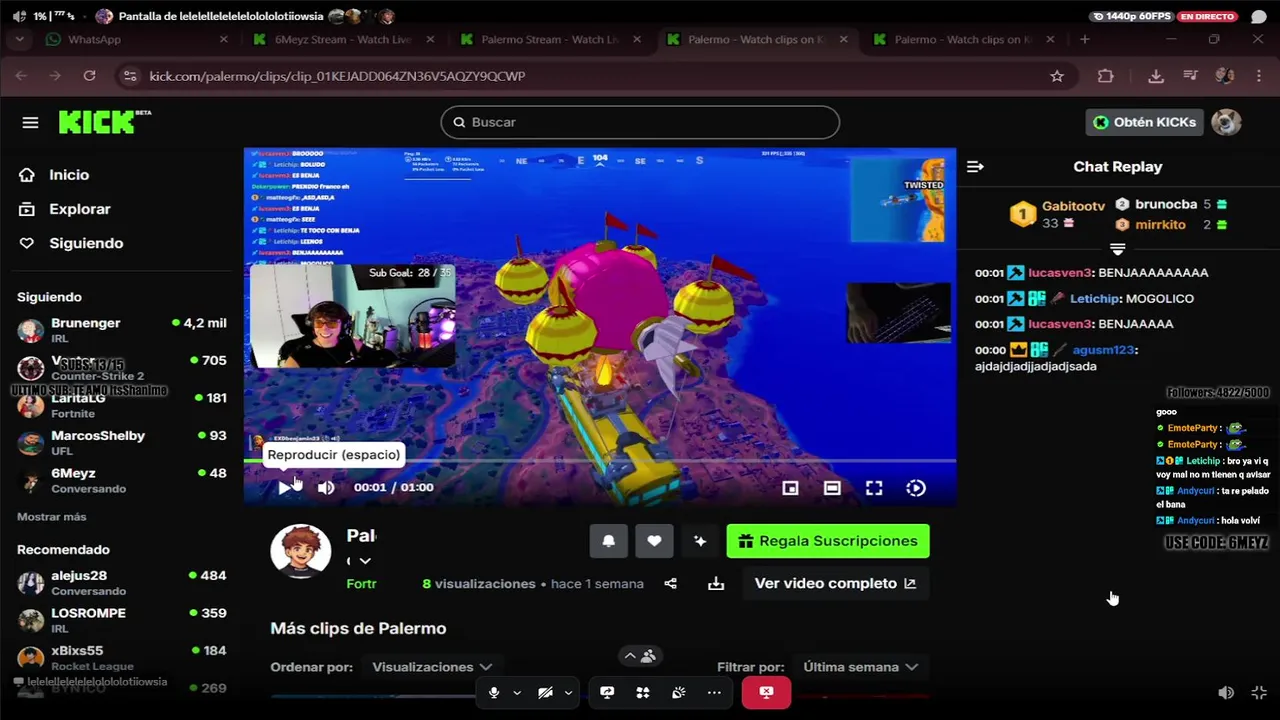Screen dimensions: 1280x720
Task: Open the Inicio home page
Action: 67,175
